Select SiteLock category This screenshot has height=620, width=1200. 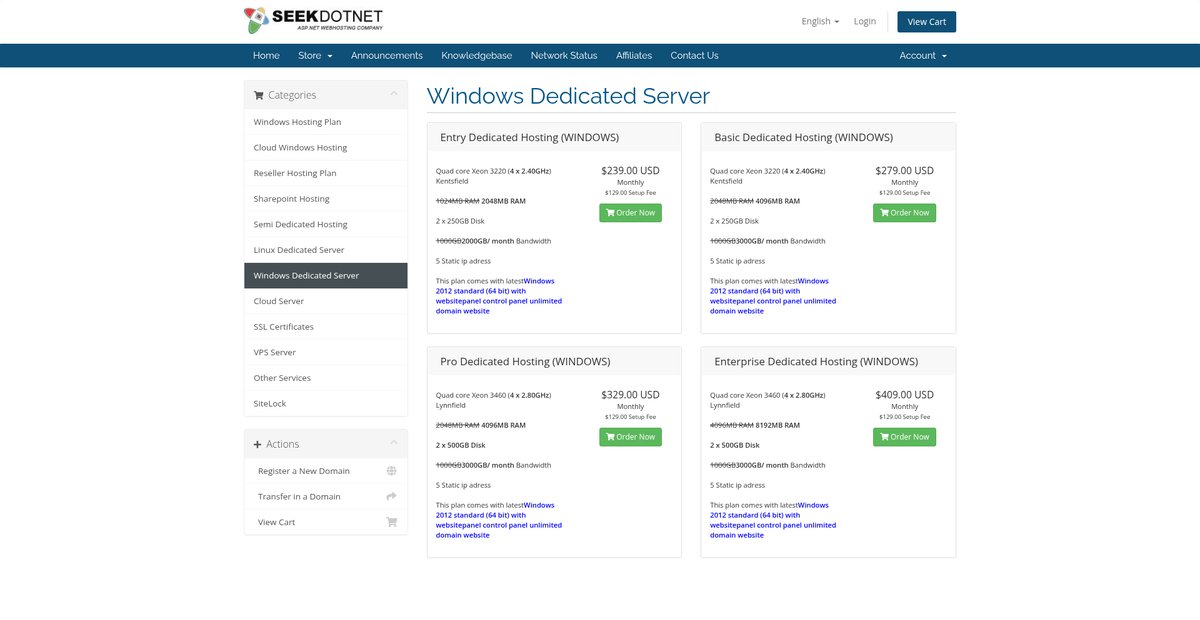click(x=326, y=404)
